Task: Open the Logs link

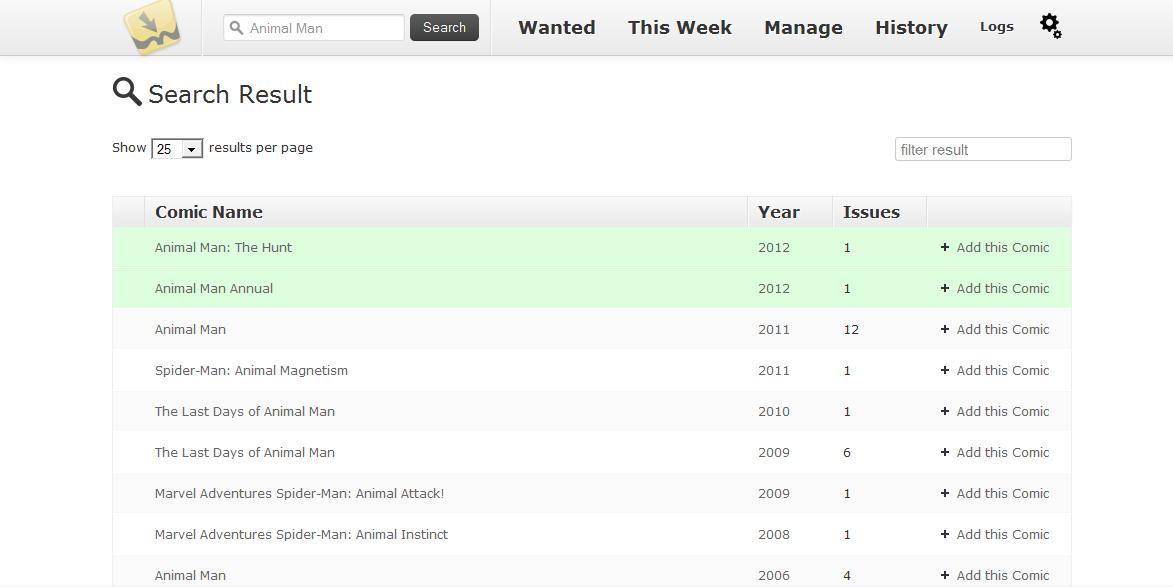Action: 996,27
